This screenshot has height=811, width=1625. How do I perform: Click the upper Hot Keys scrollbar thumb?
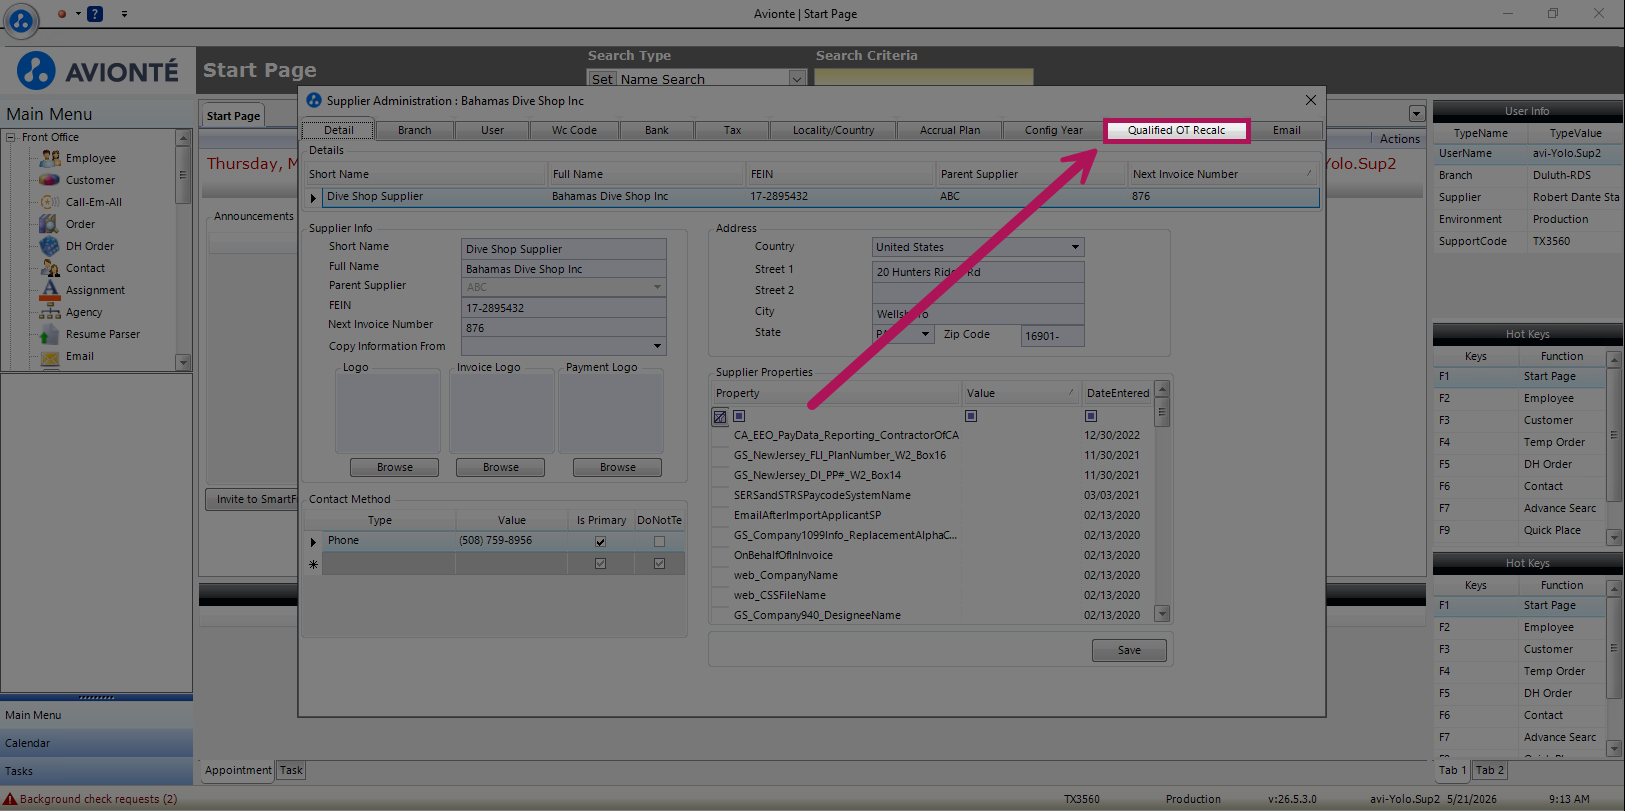1613,435
